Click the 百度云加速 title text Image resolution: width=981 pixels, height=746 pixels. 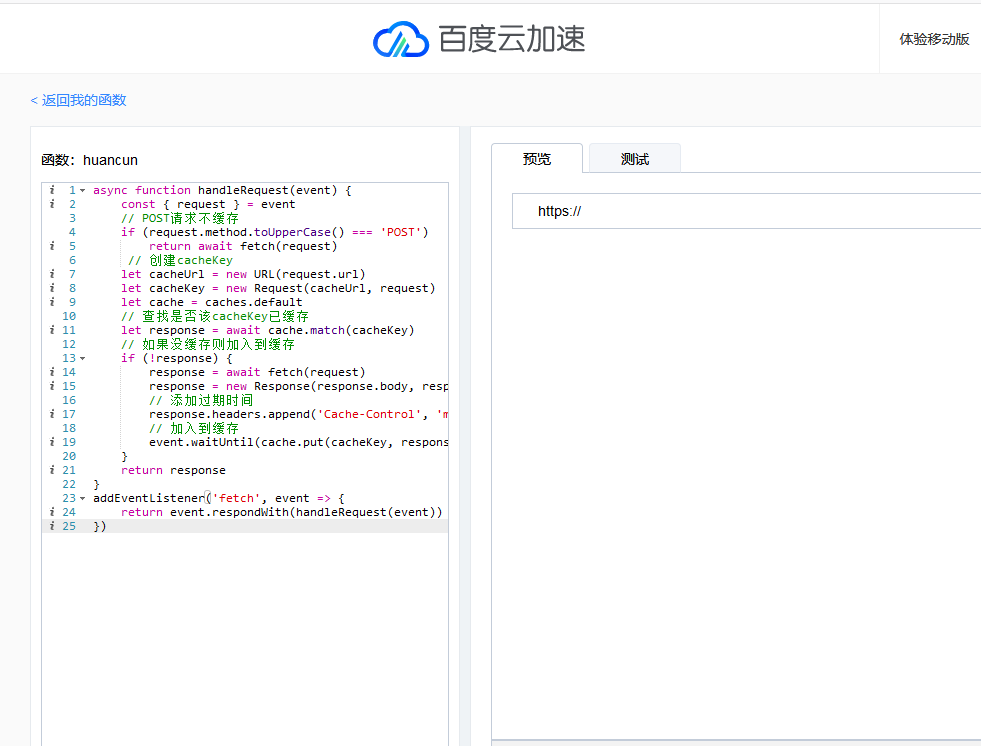coord(511,39)
